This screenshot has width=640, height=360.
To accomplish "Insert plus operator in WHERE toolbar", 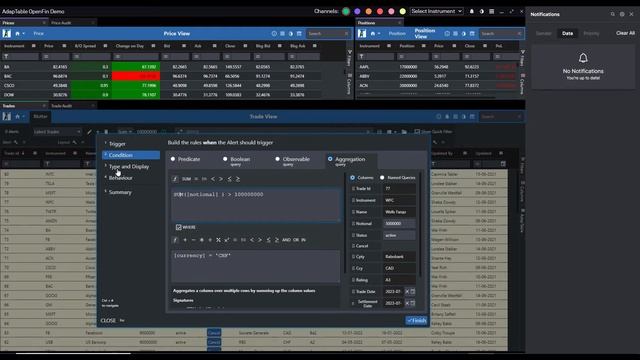I will [x=185, y=240].
